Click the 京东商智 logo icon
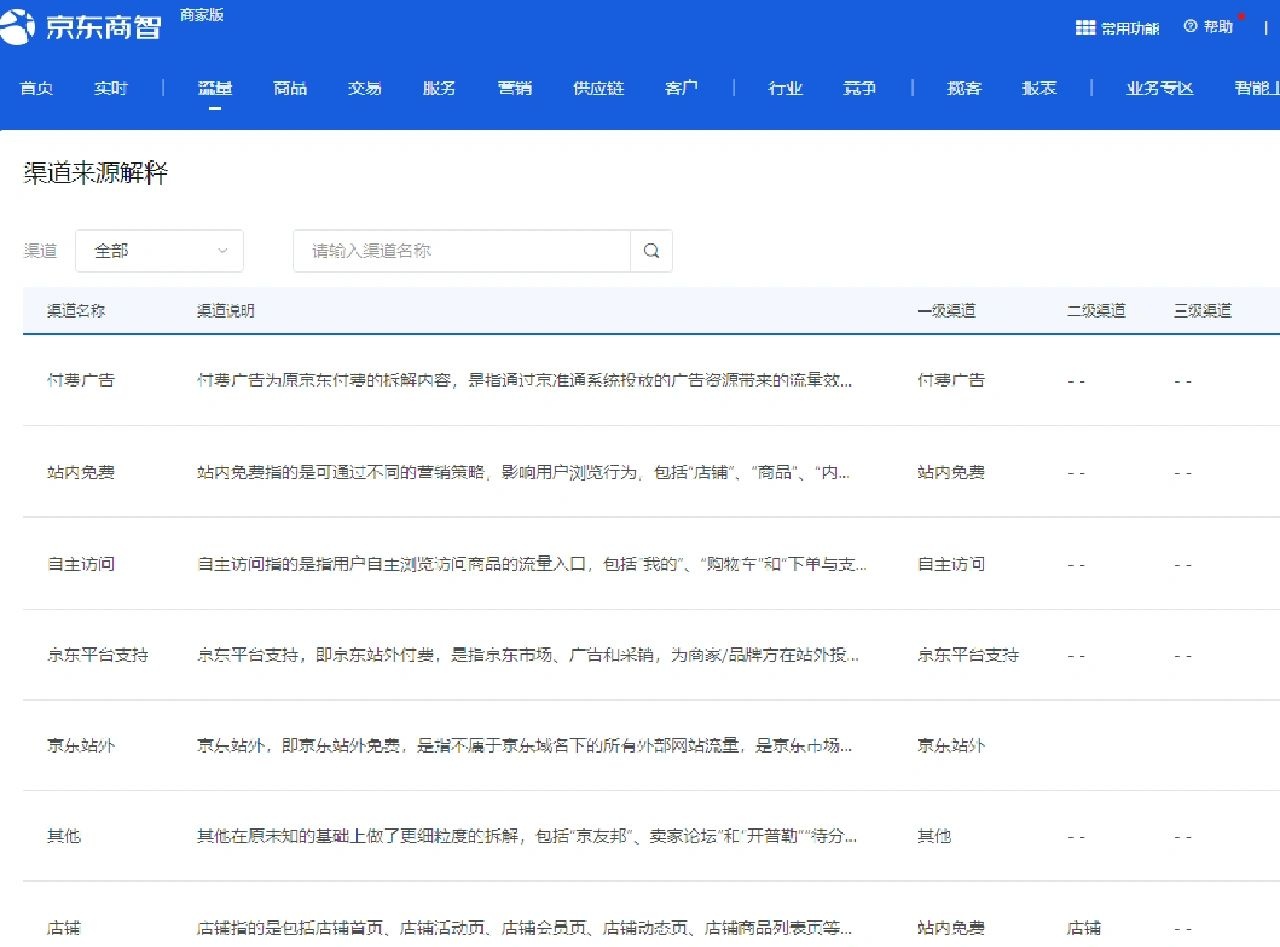The height and width of the screenshot is (947, 1280). (x=18, y=27)
